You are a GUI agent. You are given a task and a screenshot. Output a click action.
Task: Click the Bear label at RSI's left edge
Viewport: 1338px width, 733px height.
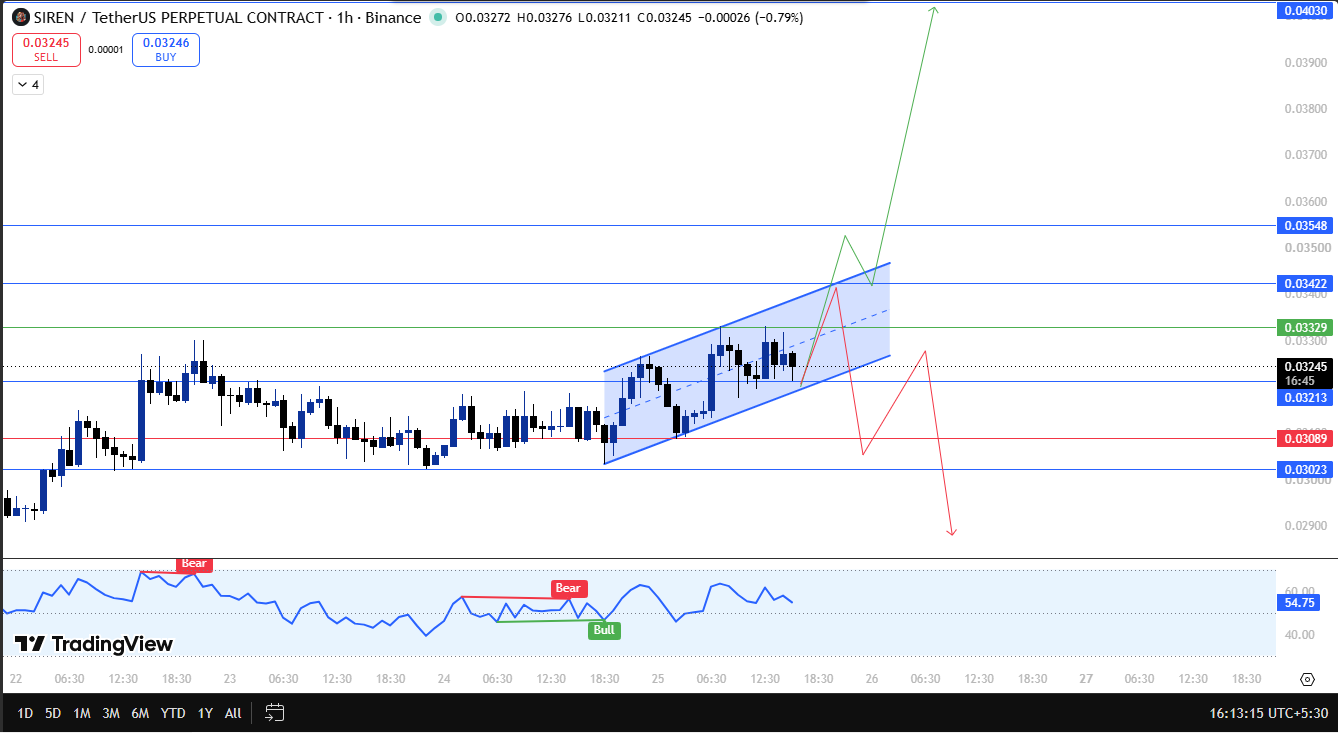194,564
